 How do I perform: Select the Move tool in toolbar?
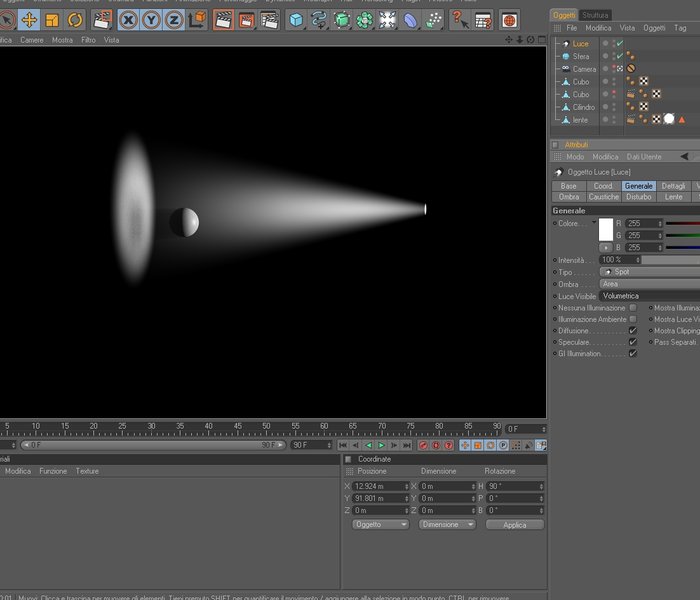[x=29, y=20]
